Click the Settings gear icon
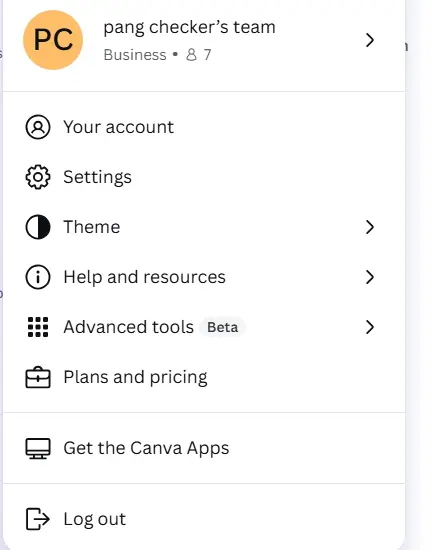The width and height of the screenshot is (431, 550). coord(38,177)
